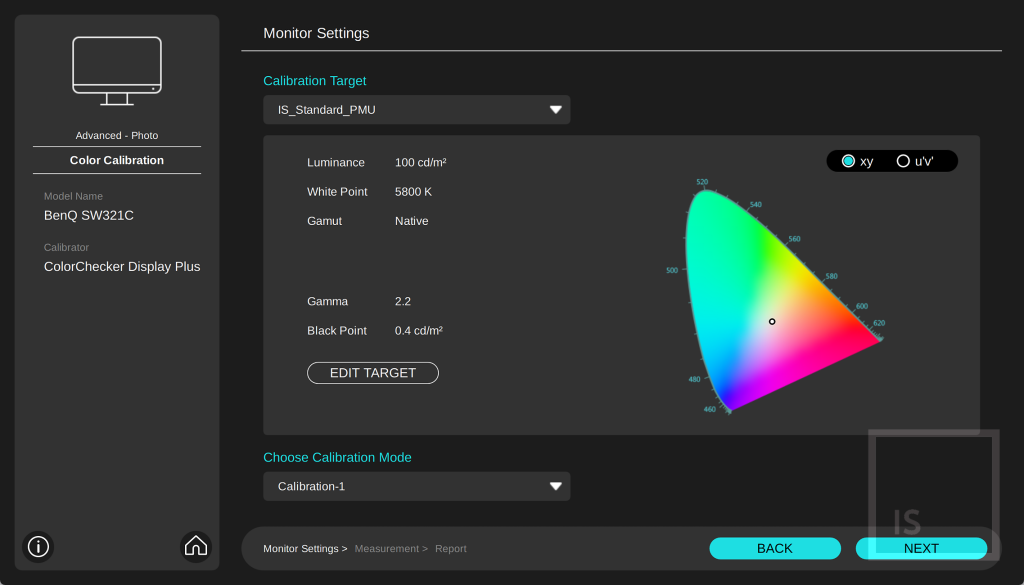The height and width of the screenshot is (585, 1024).
Task: Click the 5800 K white point value
Action: pyautogui.click(x=413, y=192)
